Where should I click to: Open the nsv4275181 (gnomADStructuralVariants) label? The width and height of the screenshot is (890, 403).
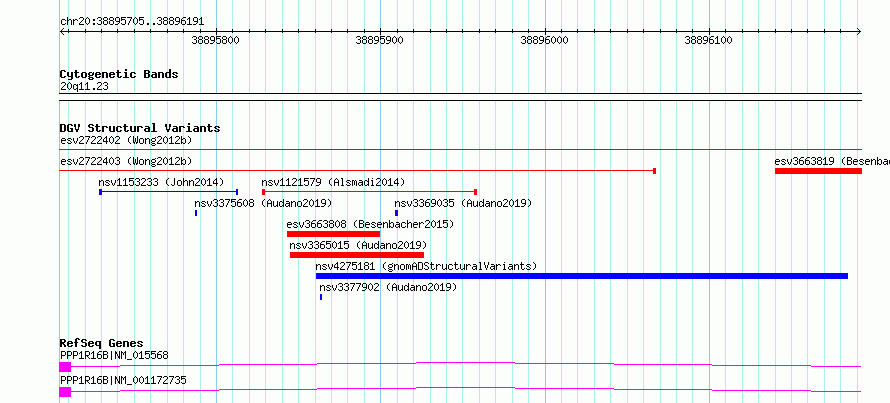426,266
